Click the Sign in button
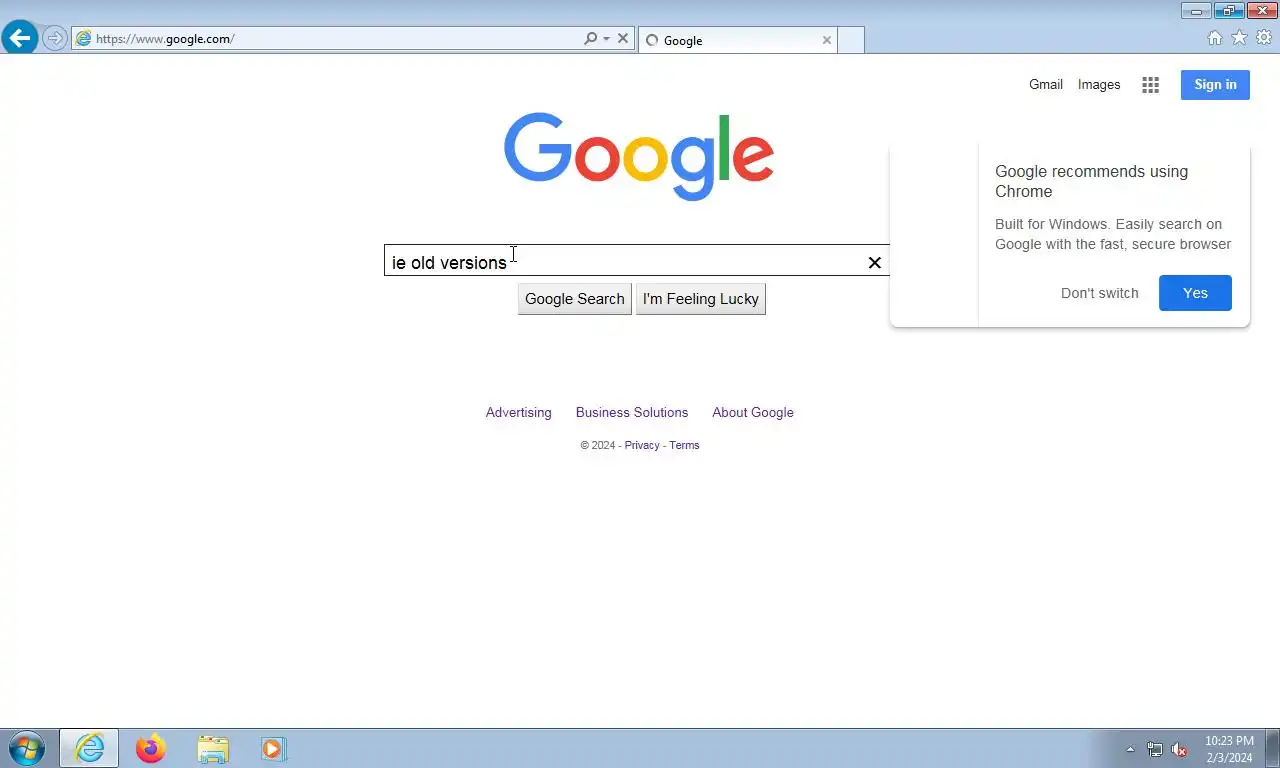1280x768 pixels. (x=1215, y=84)
